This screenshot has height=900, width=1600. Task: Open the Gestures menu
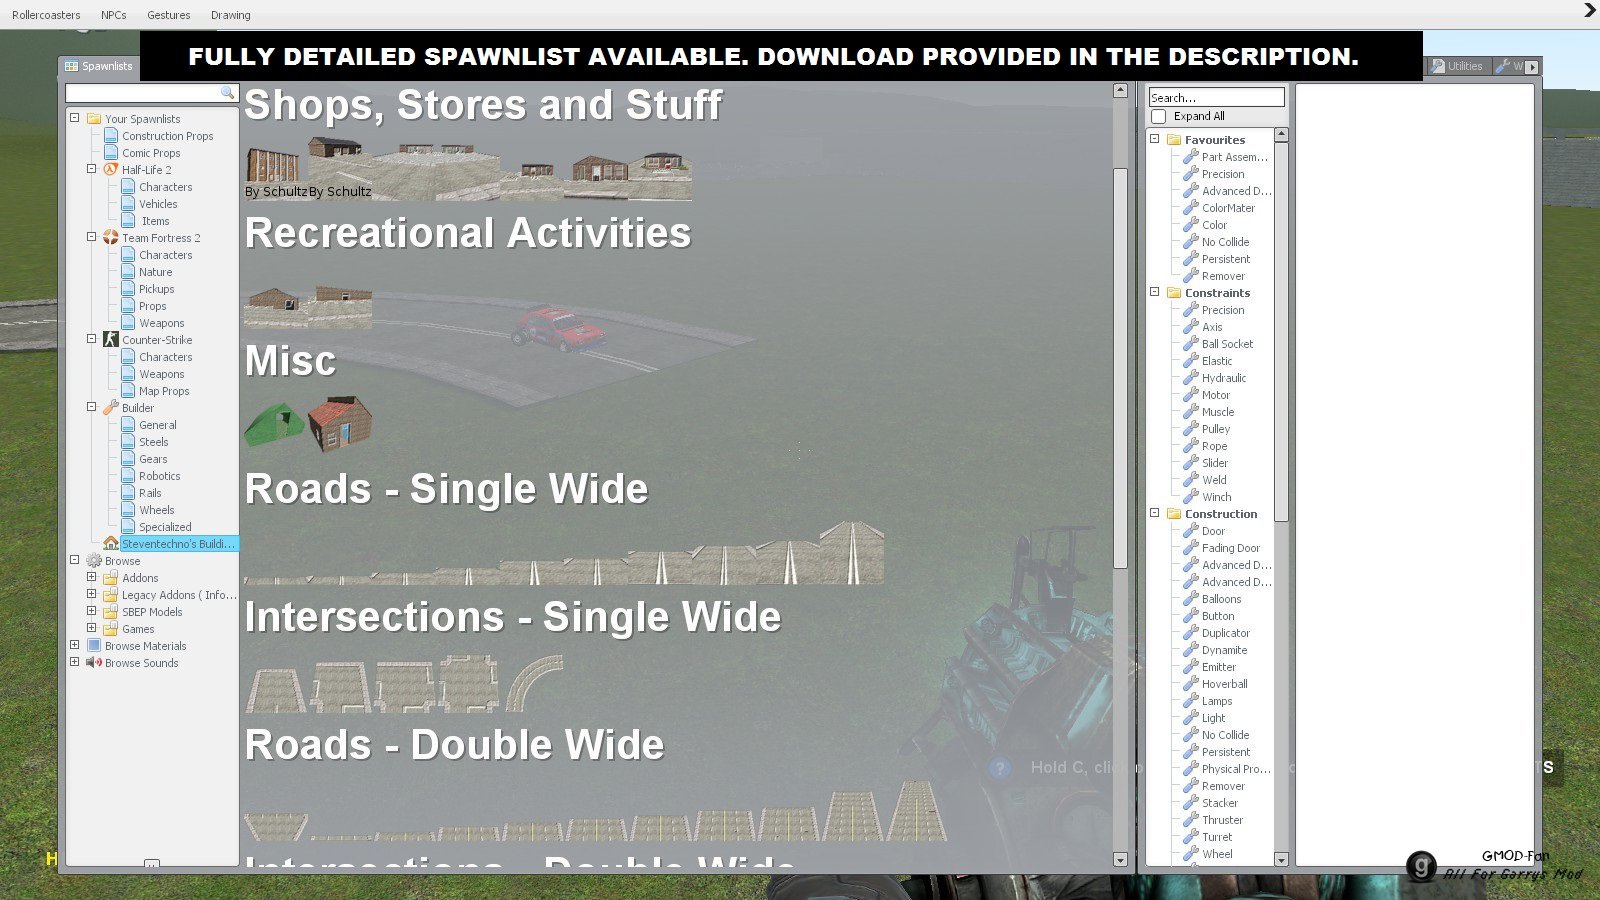point(169,15)
